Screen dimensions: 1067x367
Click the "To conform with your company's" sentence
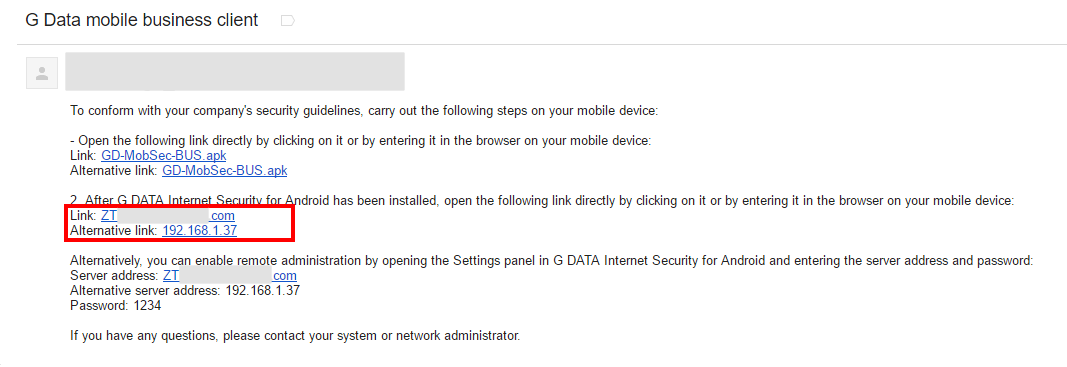pyautogui.click(x=364, y=111)
